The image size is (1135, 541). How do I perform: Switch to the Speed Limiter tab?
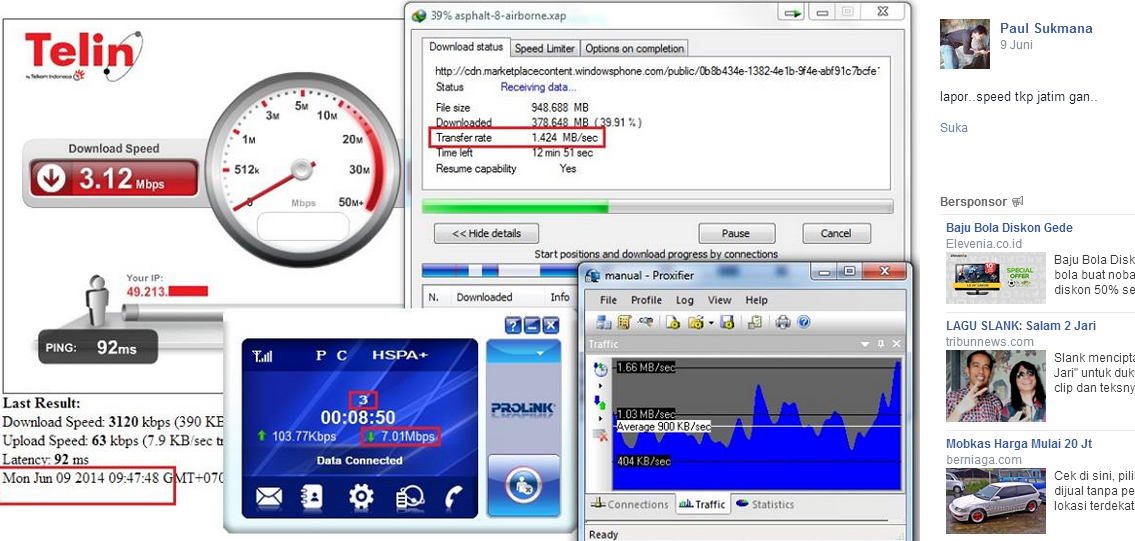coord(544,49)
